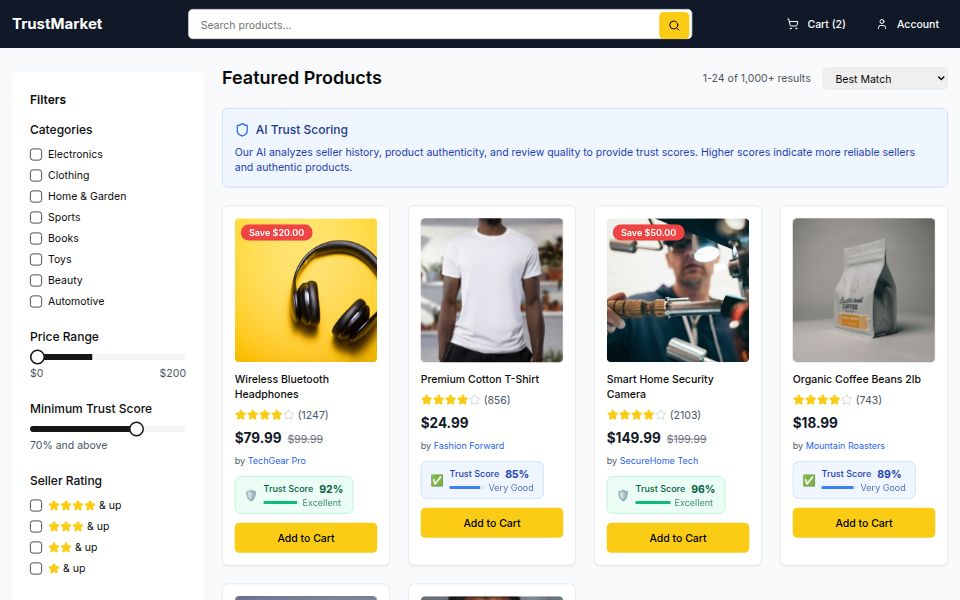Enable the Beauty category filter

coord(36,280)
